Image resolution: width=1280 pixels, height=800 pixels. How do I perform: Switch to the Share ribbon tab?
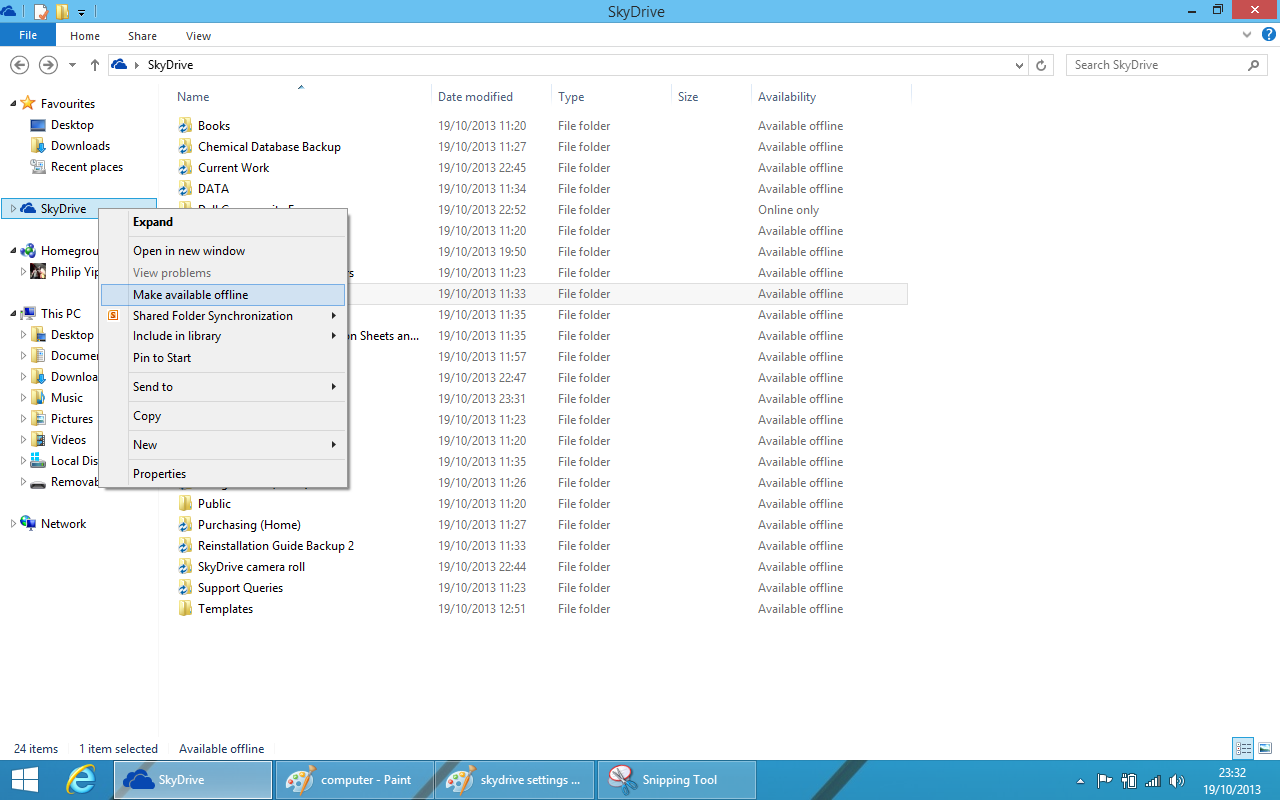point(142,36)
